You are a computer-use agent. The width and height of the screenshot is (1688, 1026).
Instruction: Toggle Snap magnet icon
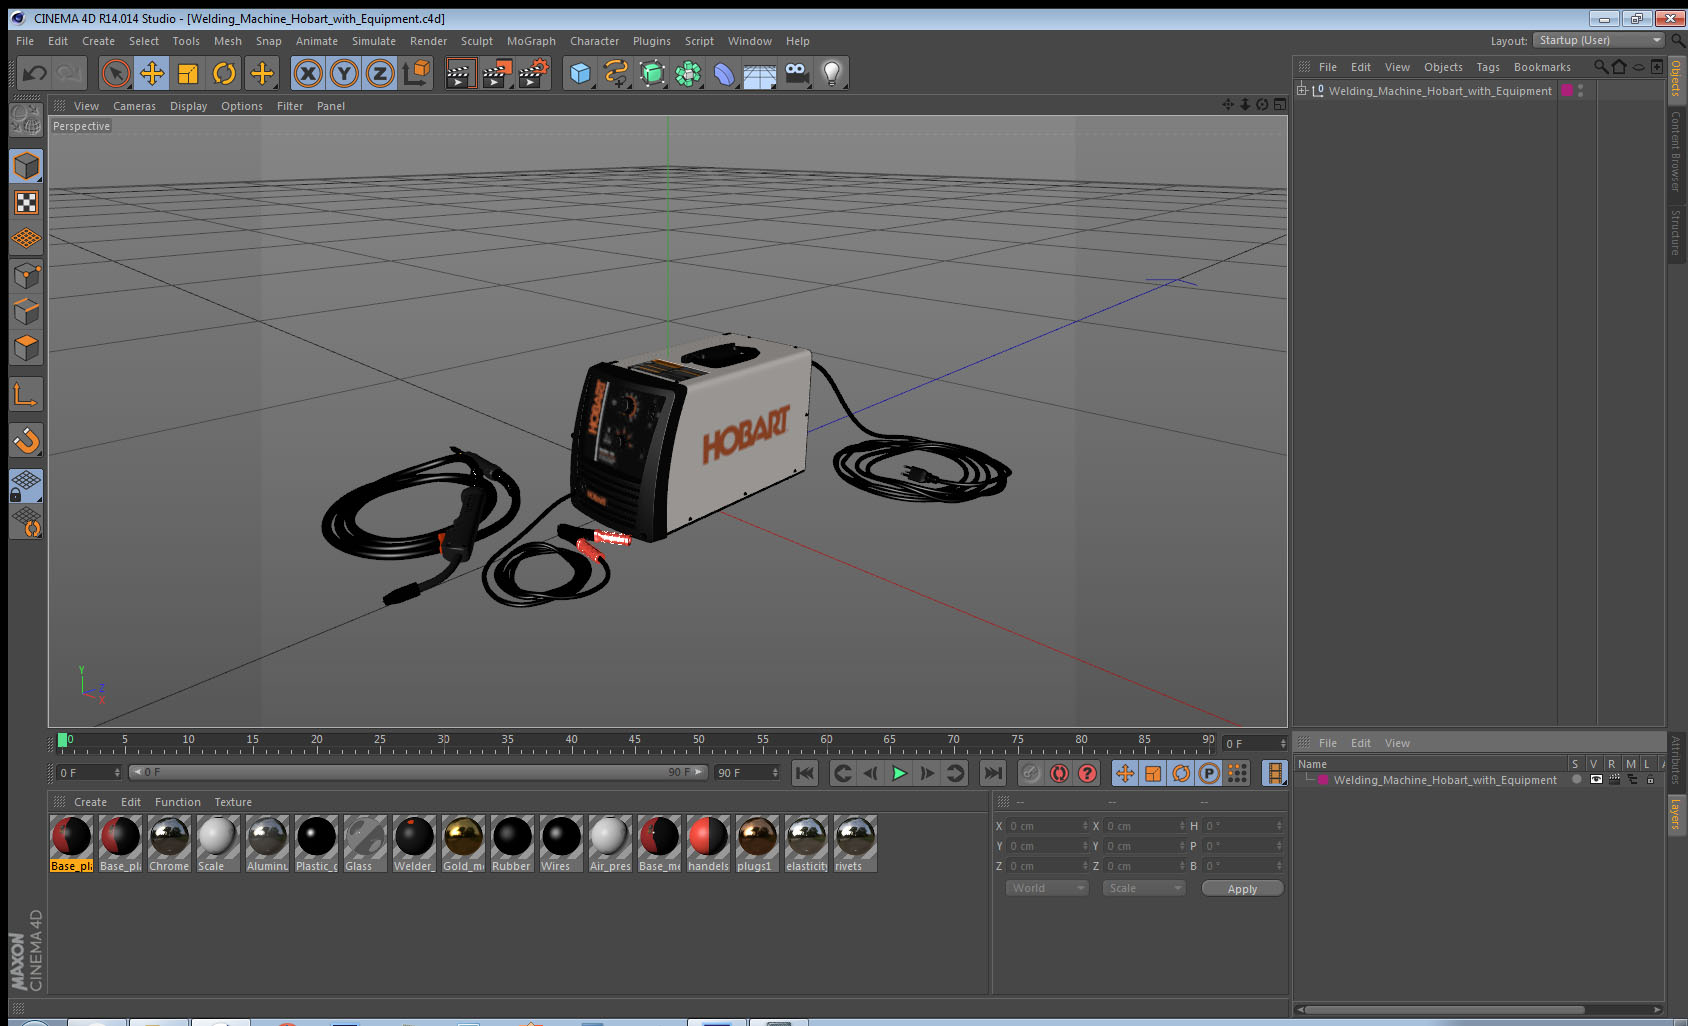coord(26,440)
